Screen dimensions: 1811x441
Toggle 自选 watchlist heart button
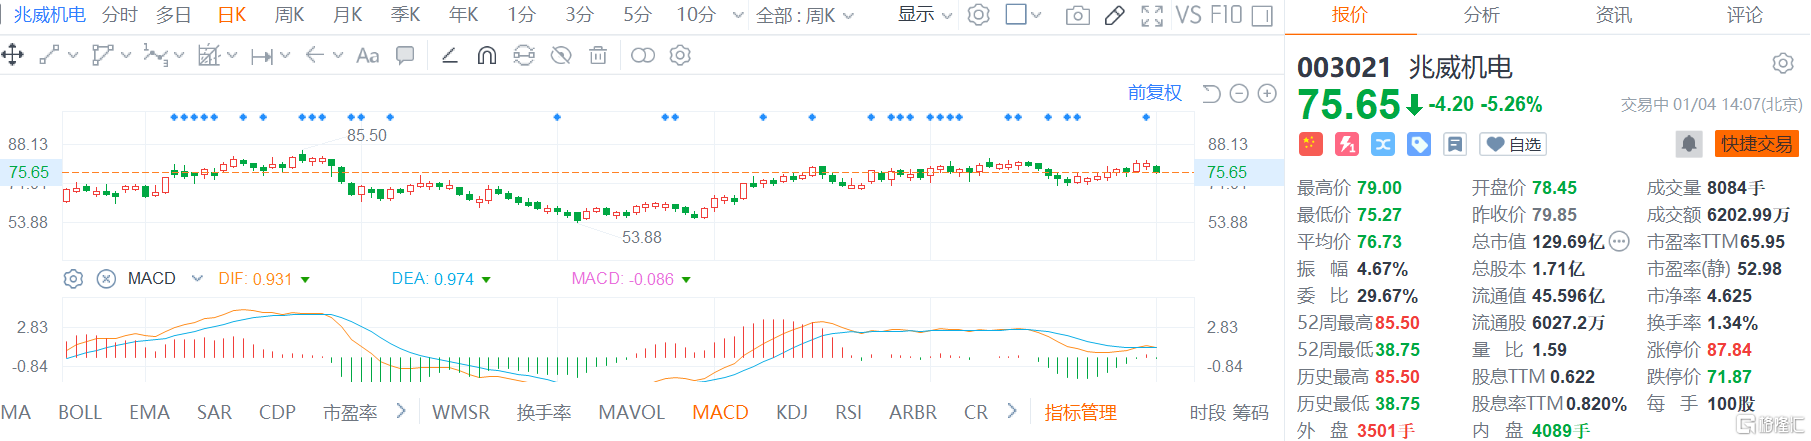point(1513,144)
